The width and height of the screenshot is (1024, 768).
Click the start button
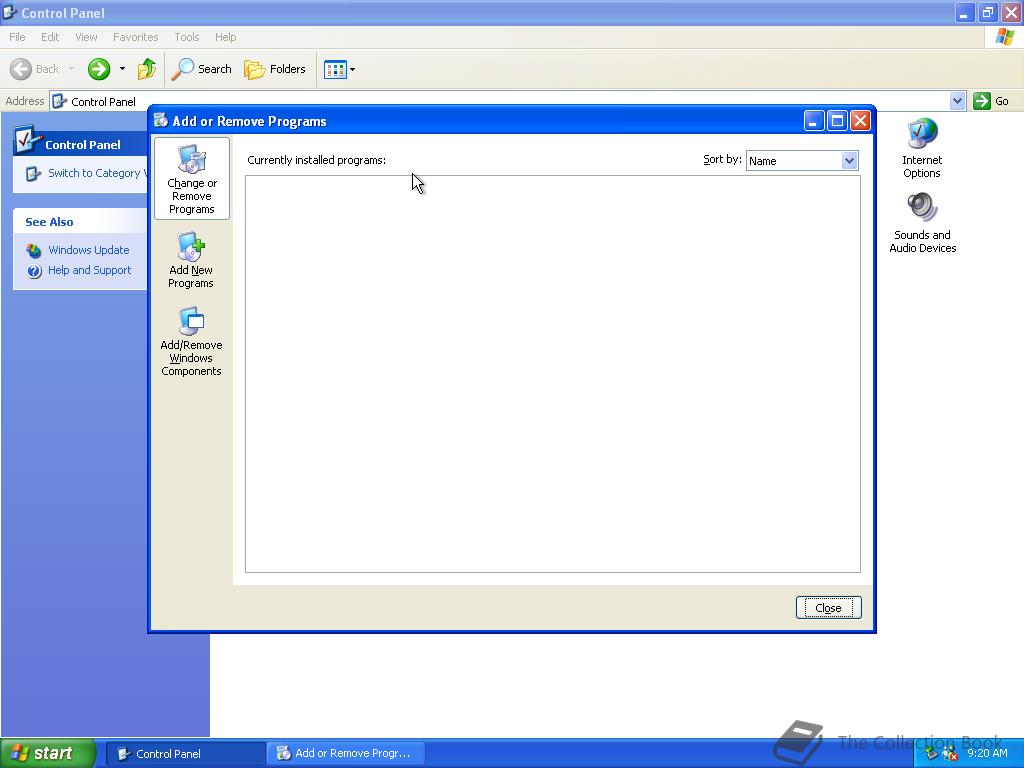coord(48,753)
